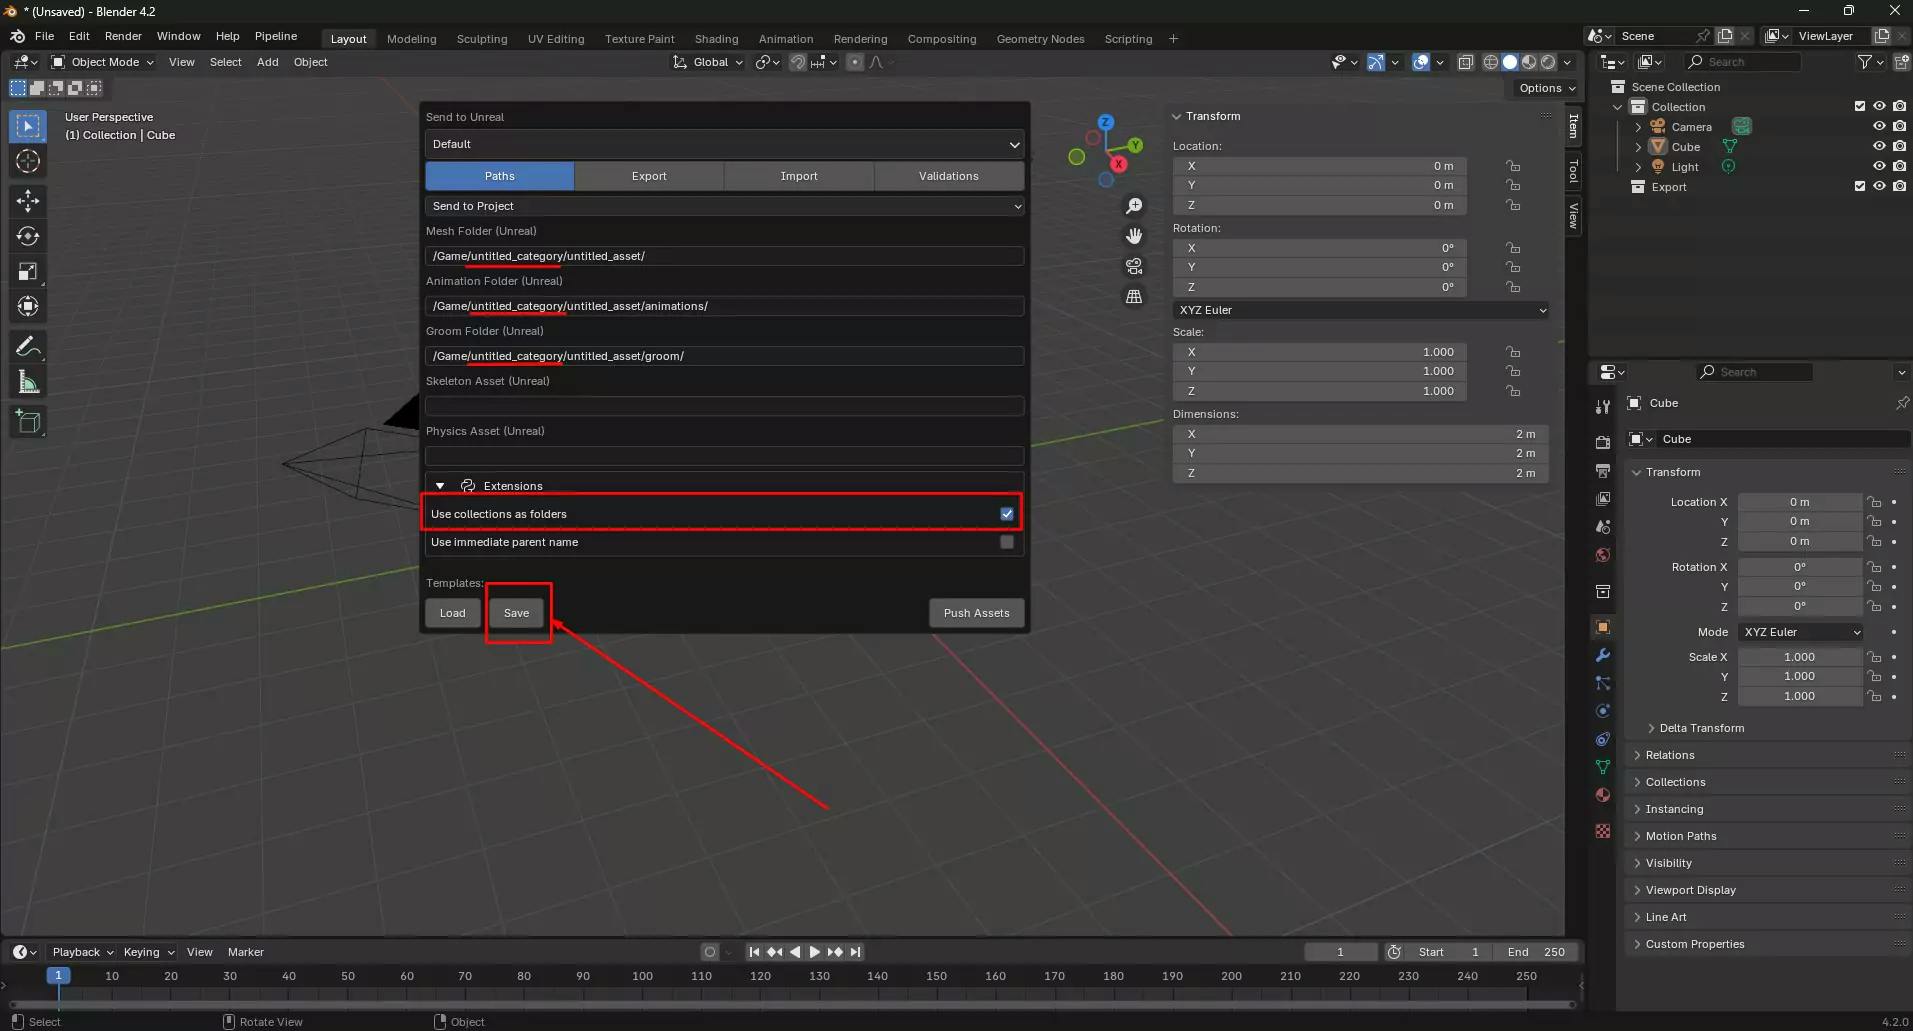Switch to the Export tab
This screenshot has width=1913, height=1031.
(x=649, y=176)
